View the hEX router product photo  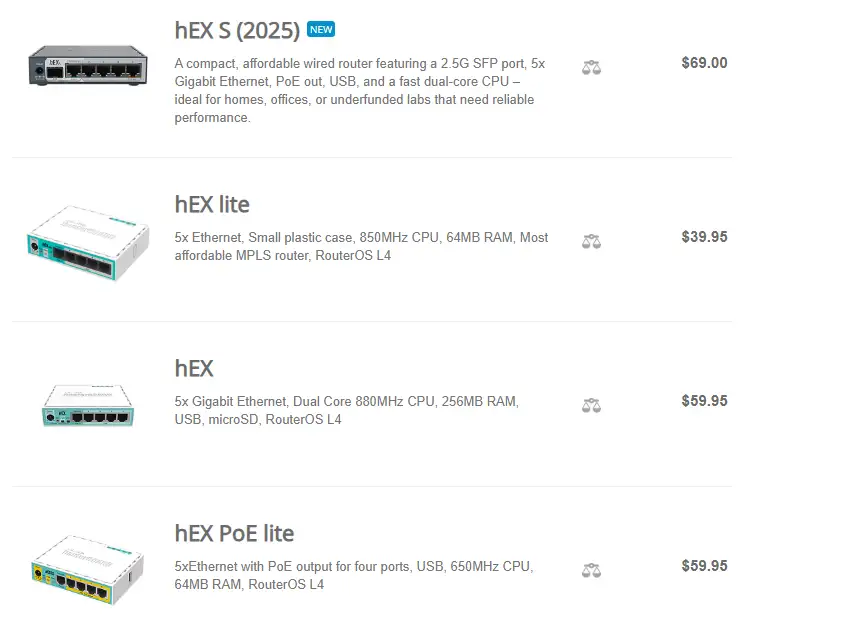(87, 405)
